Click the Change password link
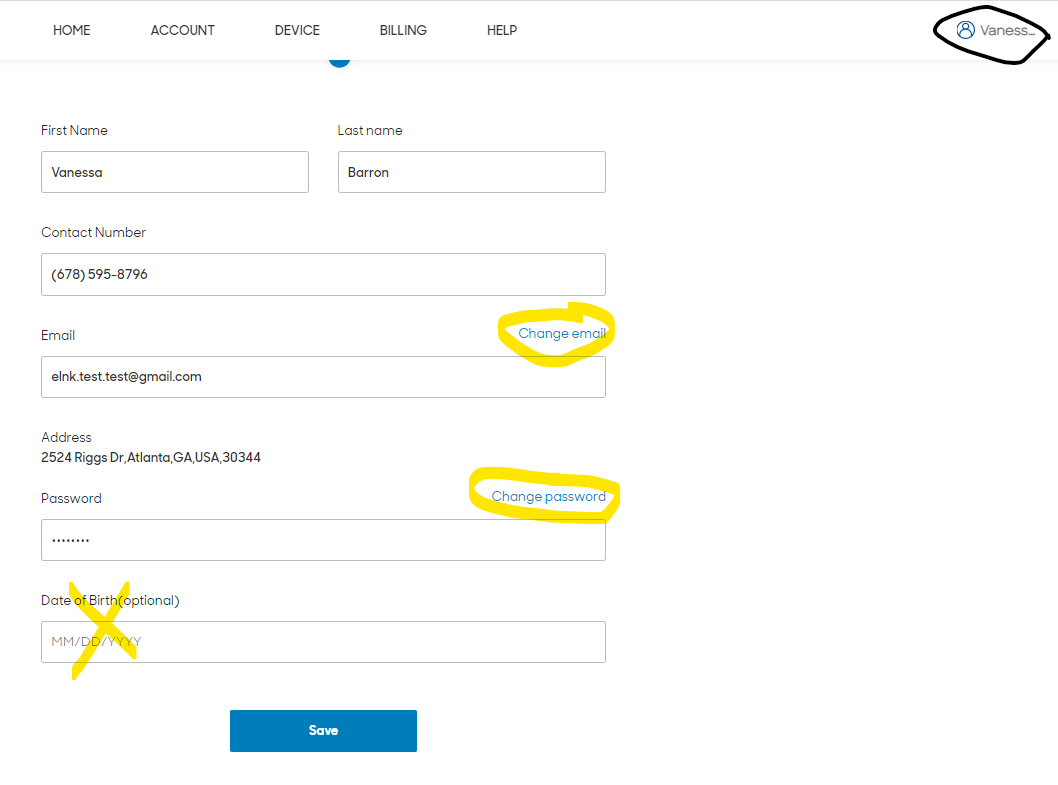Image resolution: width=1058 pixels, height=785 pixels. (x=549, y=497)
